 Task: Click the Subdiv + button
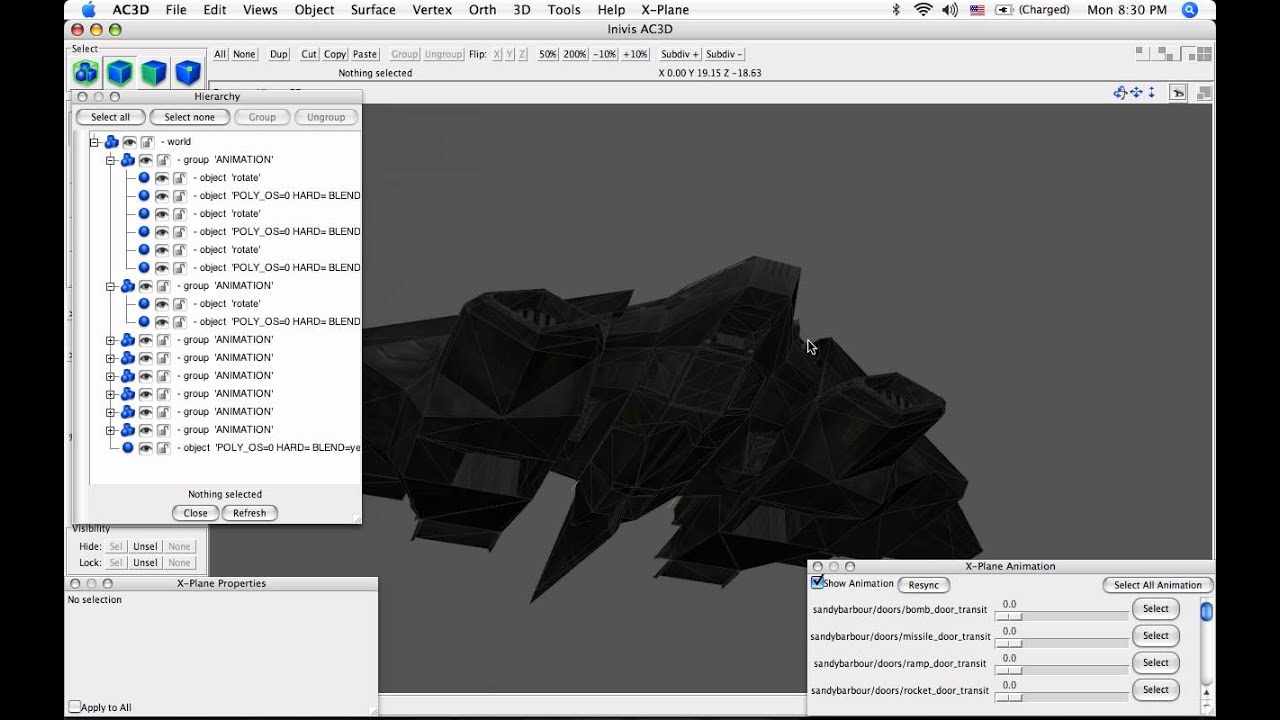click(680, 54)
